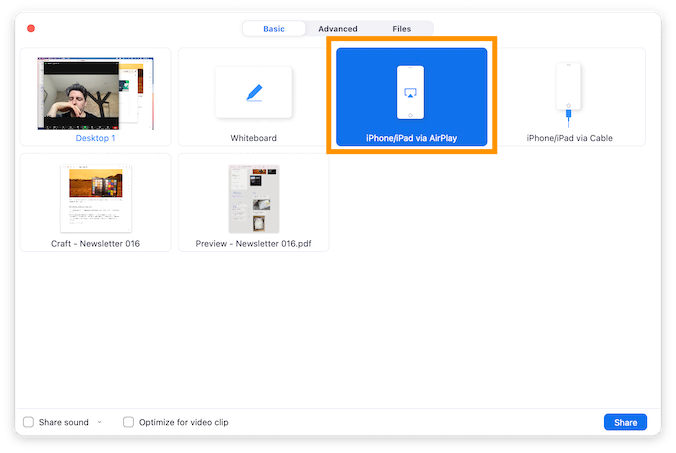Click the 'iPhone/iPad via AirPlay' label
Image resolution: width=676 pixels, height=453 pixels.
point(411,138)
